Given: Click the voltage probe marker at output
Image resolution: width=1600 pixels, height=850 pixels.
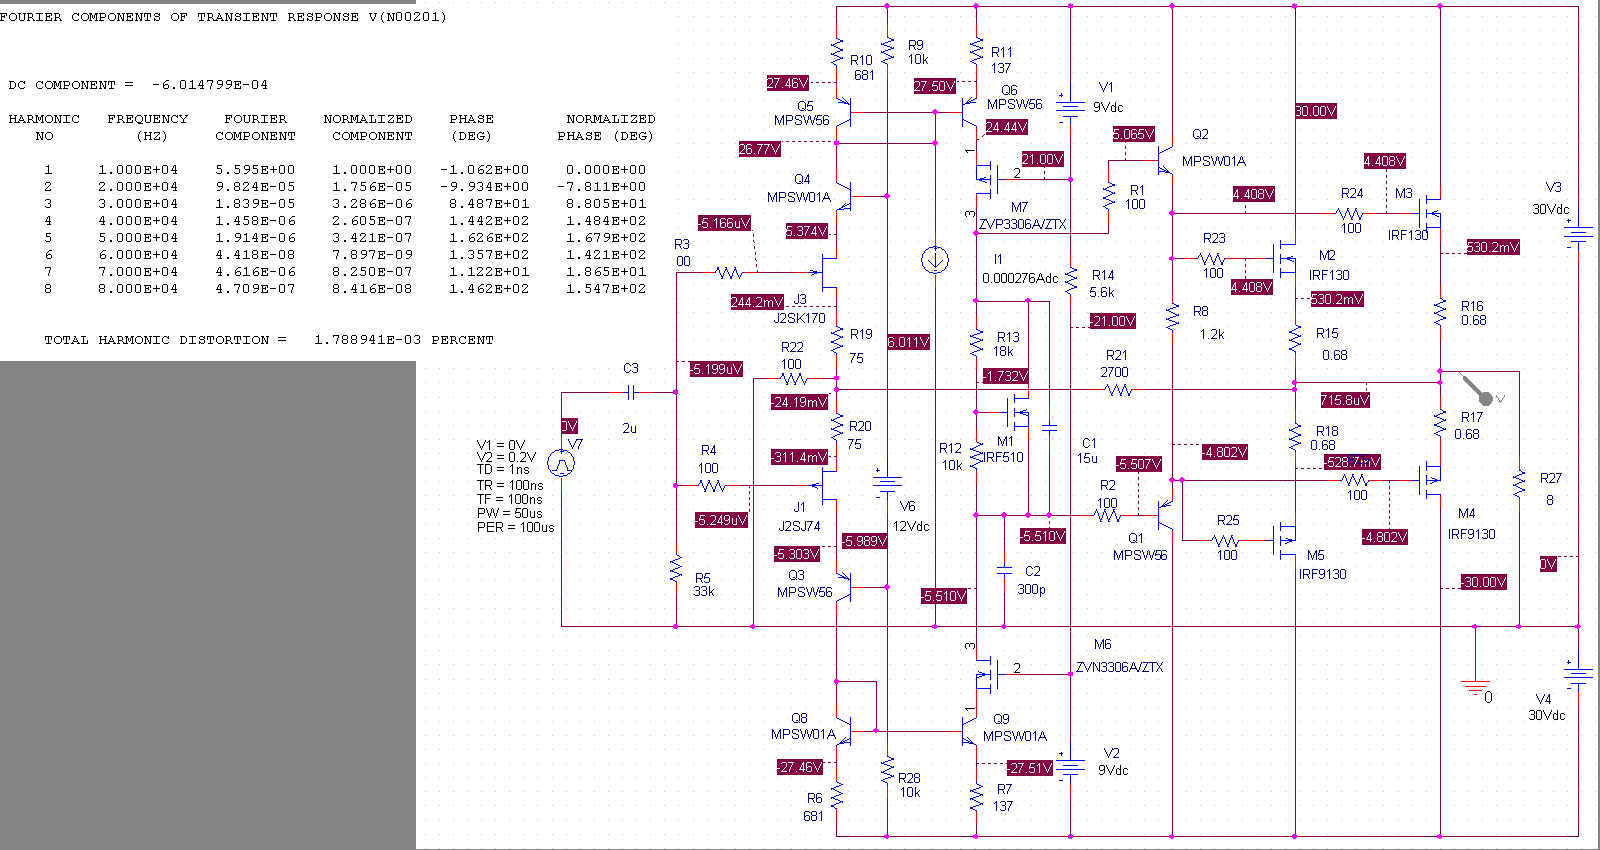Looking at the screenshot, I should [1479, 391].
